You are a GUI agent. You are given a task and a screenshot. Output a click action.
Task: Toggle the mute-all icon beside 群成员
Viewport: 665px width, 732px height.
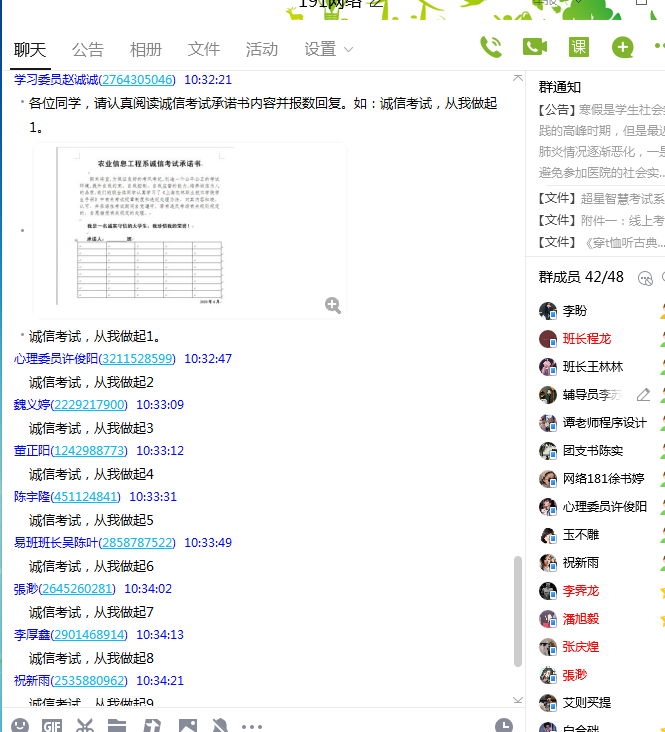coord(645,278)
